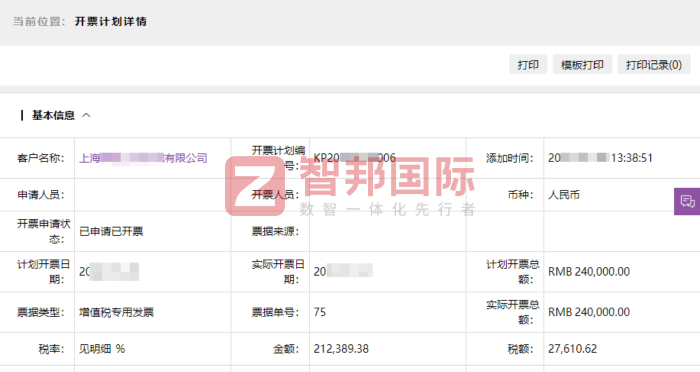Select the 实际开票日期 date value
This screenshot has height=372, width=700.
pyautogui.click(x=343, y=272)
